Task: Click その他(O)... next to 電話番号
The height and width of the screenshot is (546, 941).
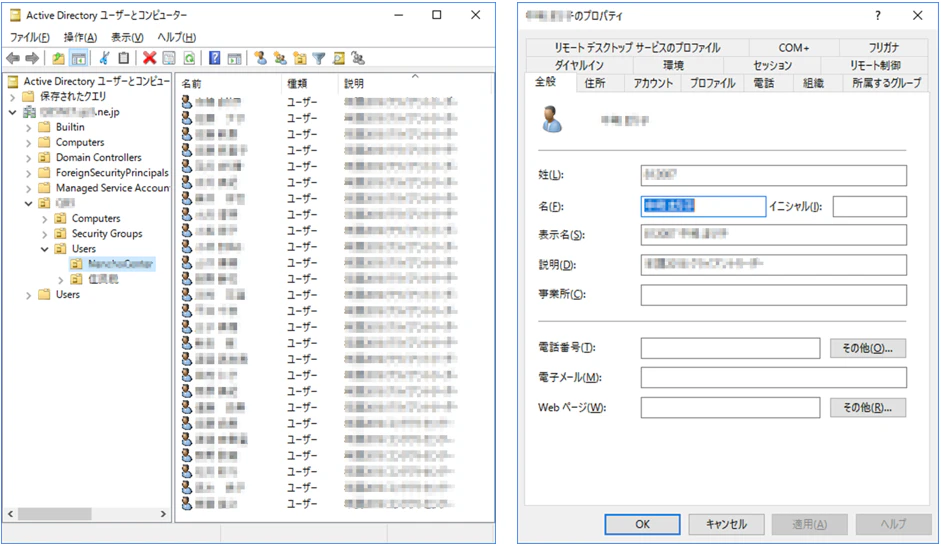Action: (x=868, y=348)
